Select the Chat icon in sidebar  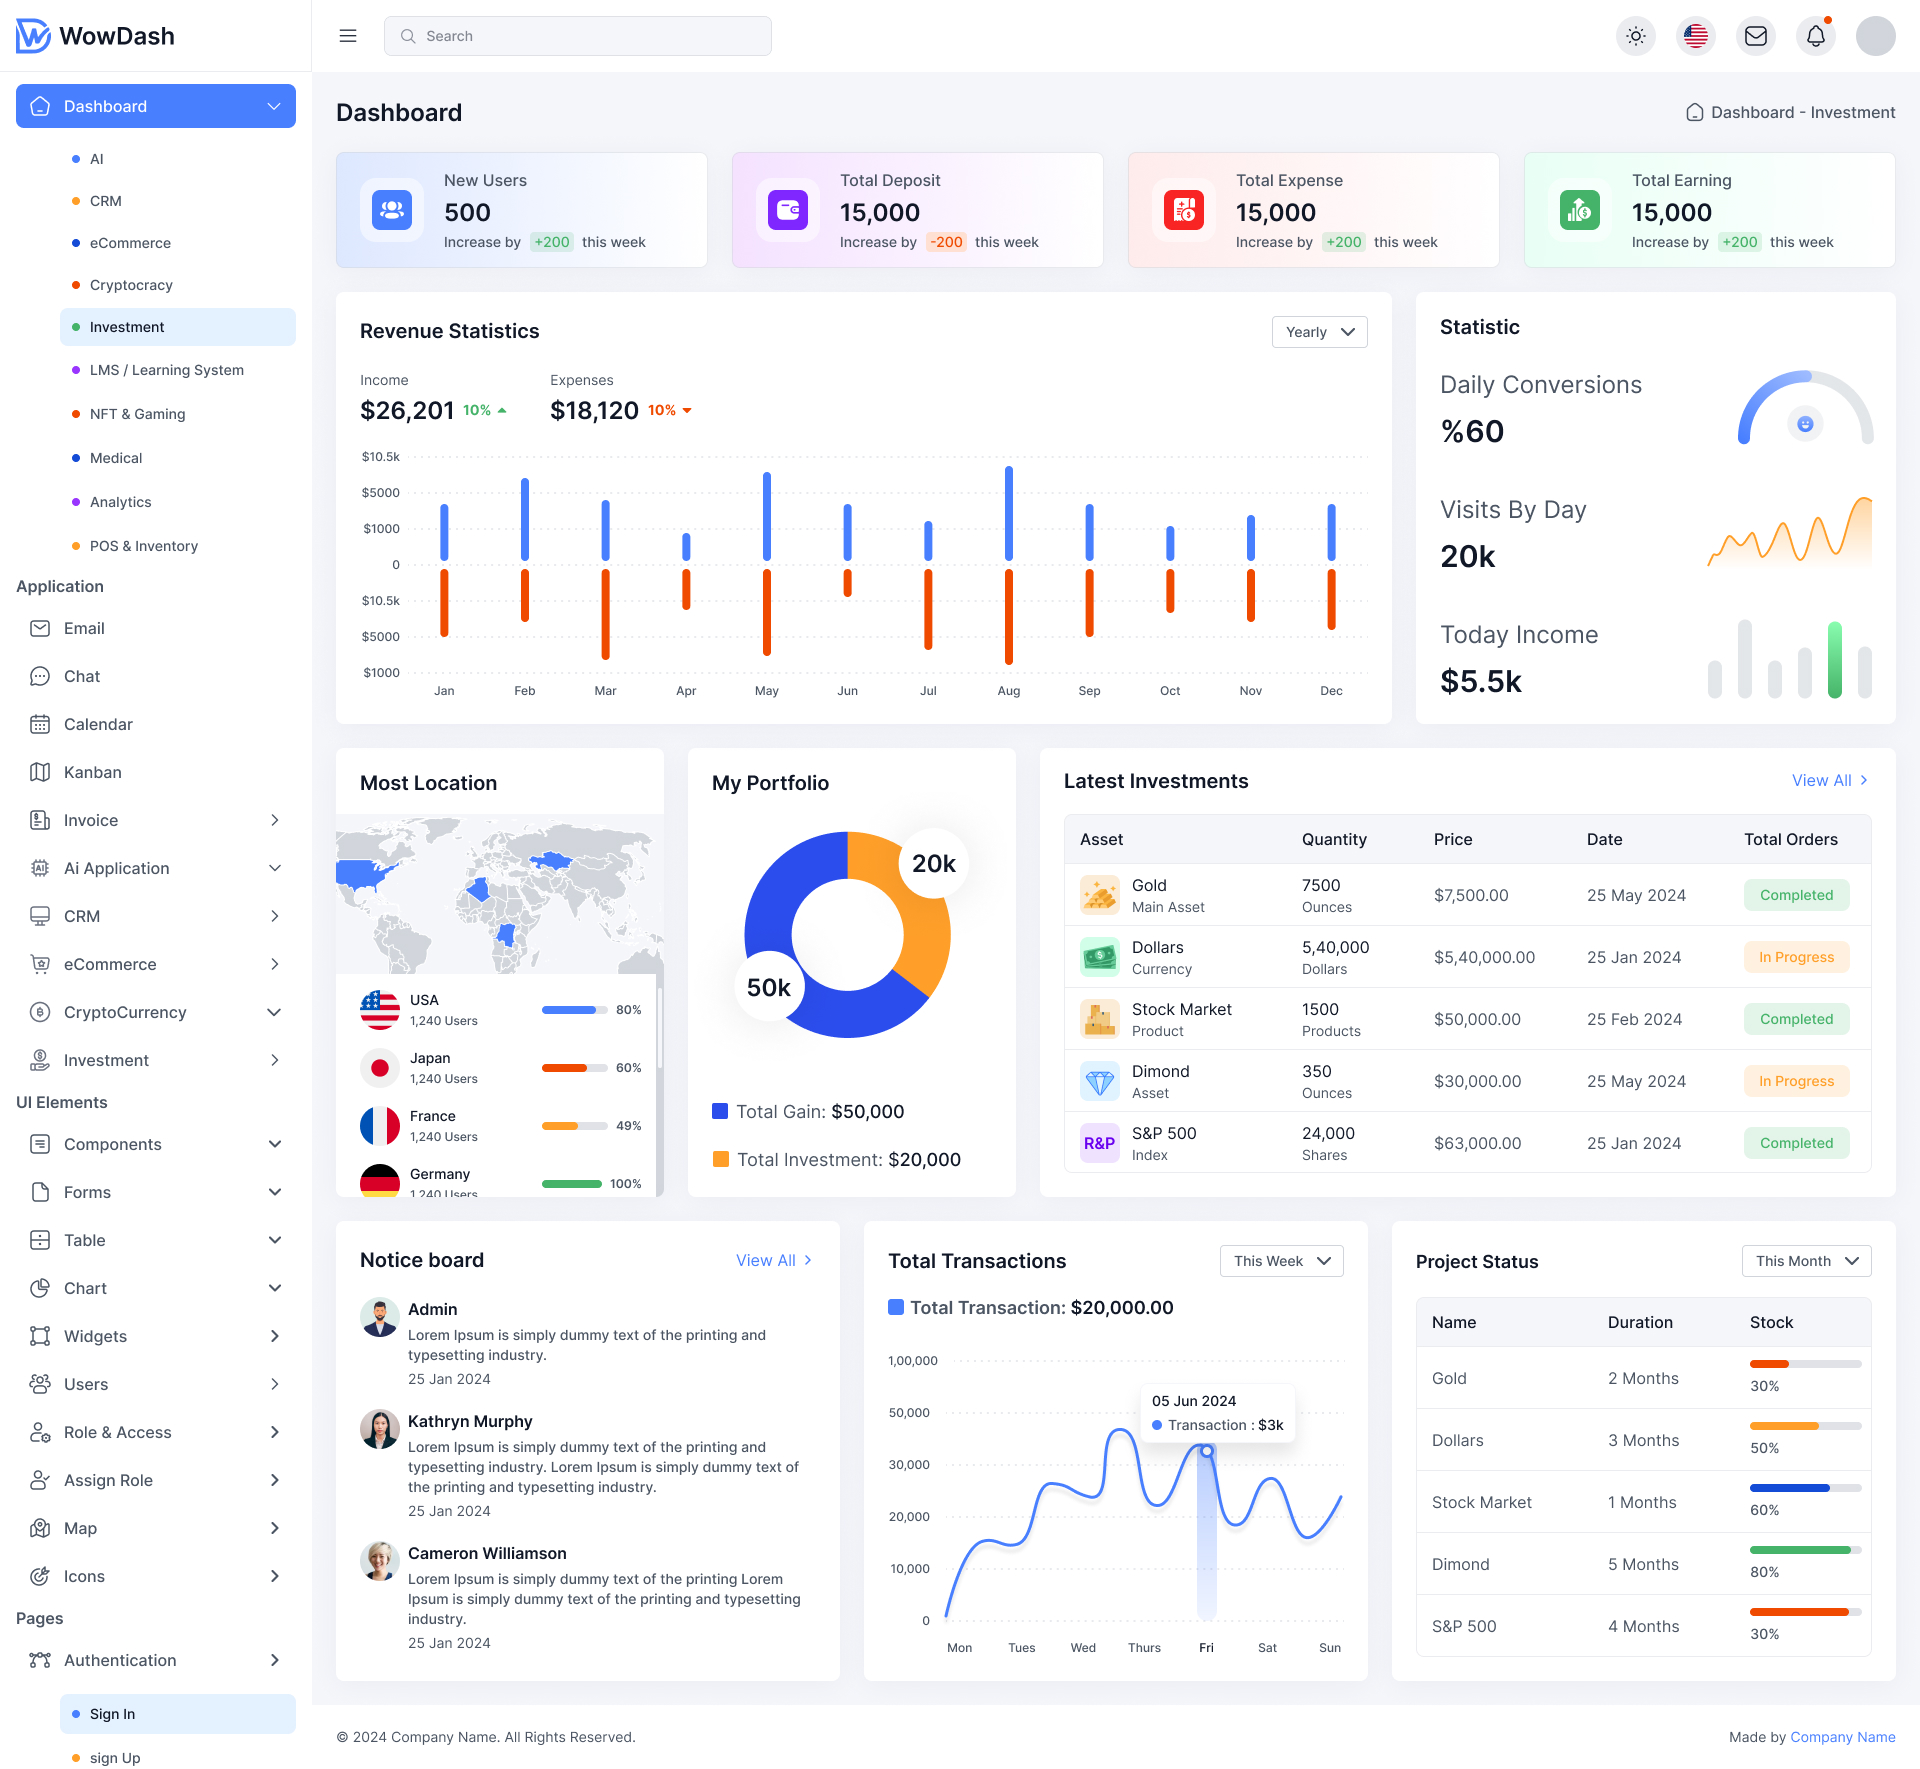pyautogui.click(x=40, y=676)
